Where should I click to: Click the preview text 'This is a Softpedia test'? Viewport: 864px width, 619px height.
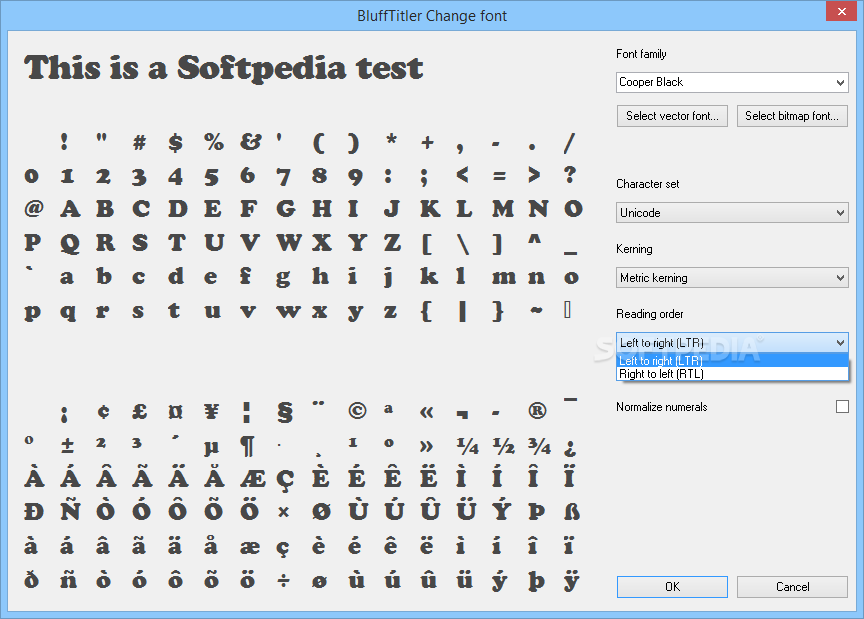click(x=224, y=69)
